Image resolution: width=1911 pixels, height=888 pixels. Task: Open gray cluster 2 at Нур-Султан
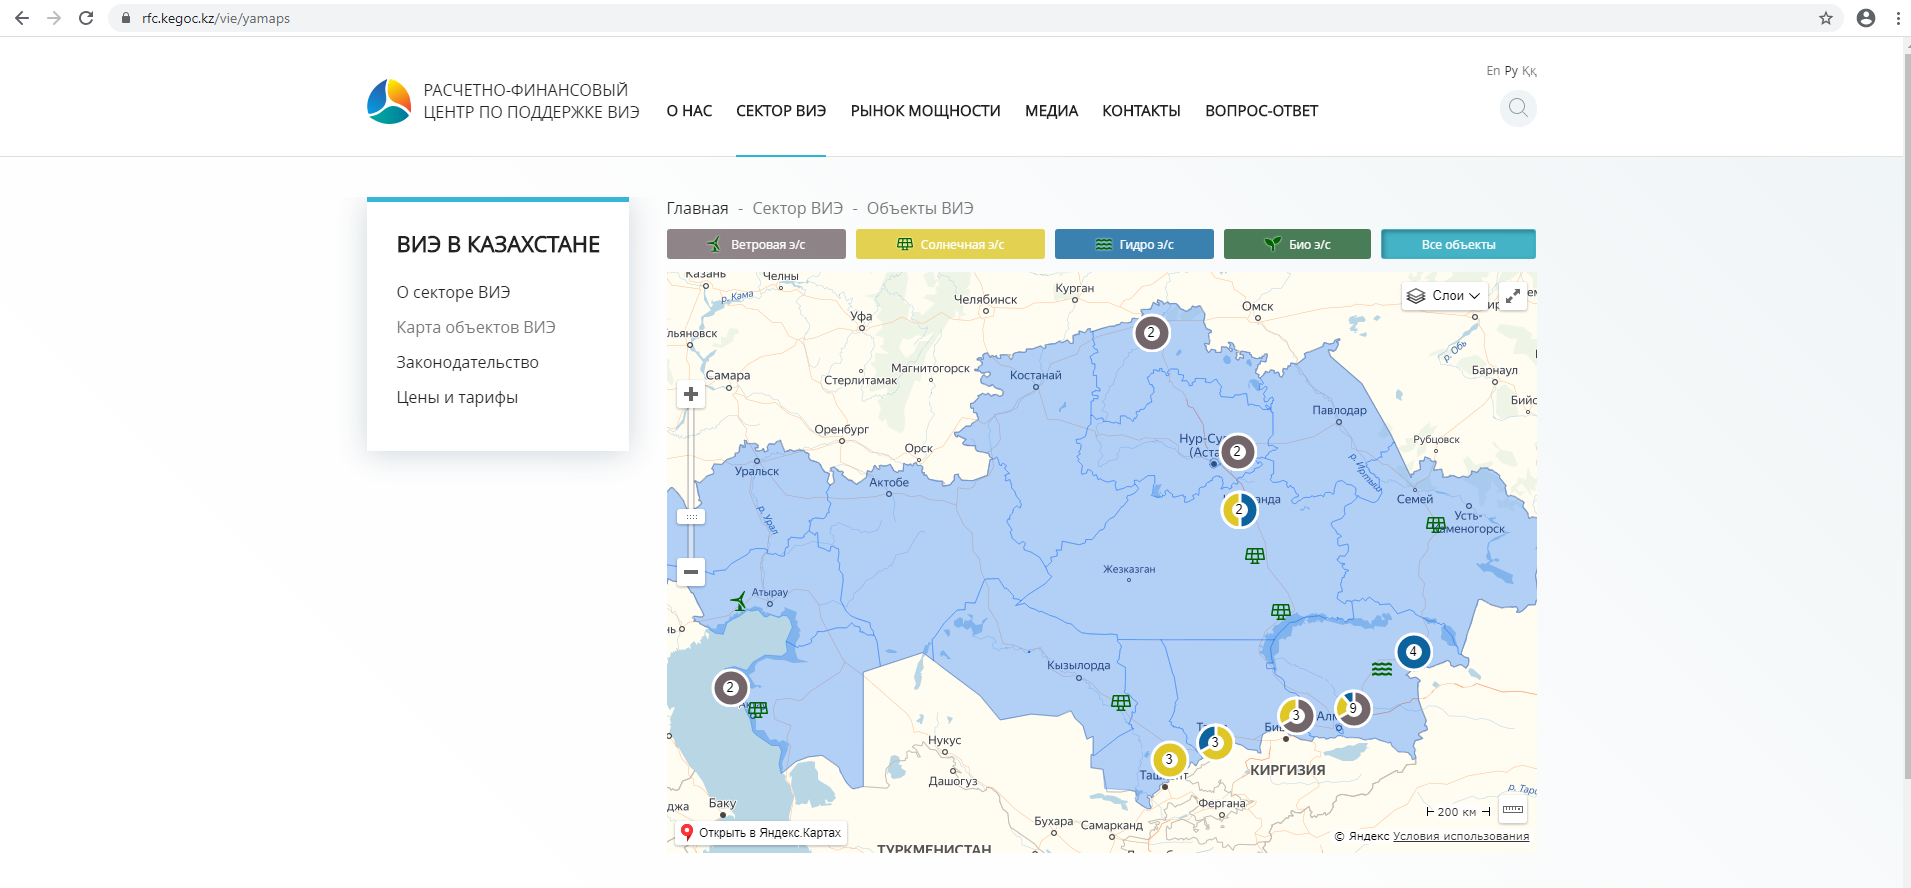pos(1237,452)
